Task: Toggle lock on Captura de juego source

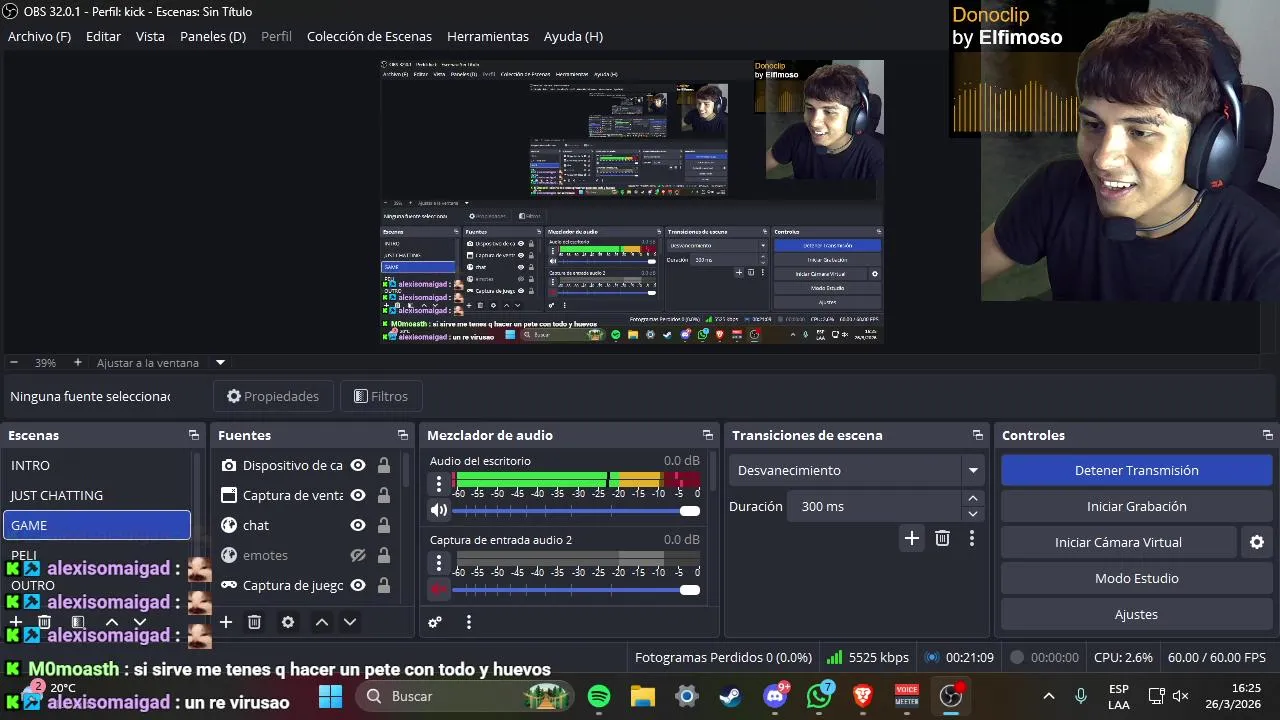Action: point(384,585)
